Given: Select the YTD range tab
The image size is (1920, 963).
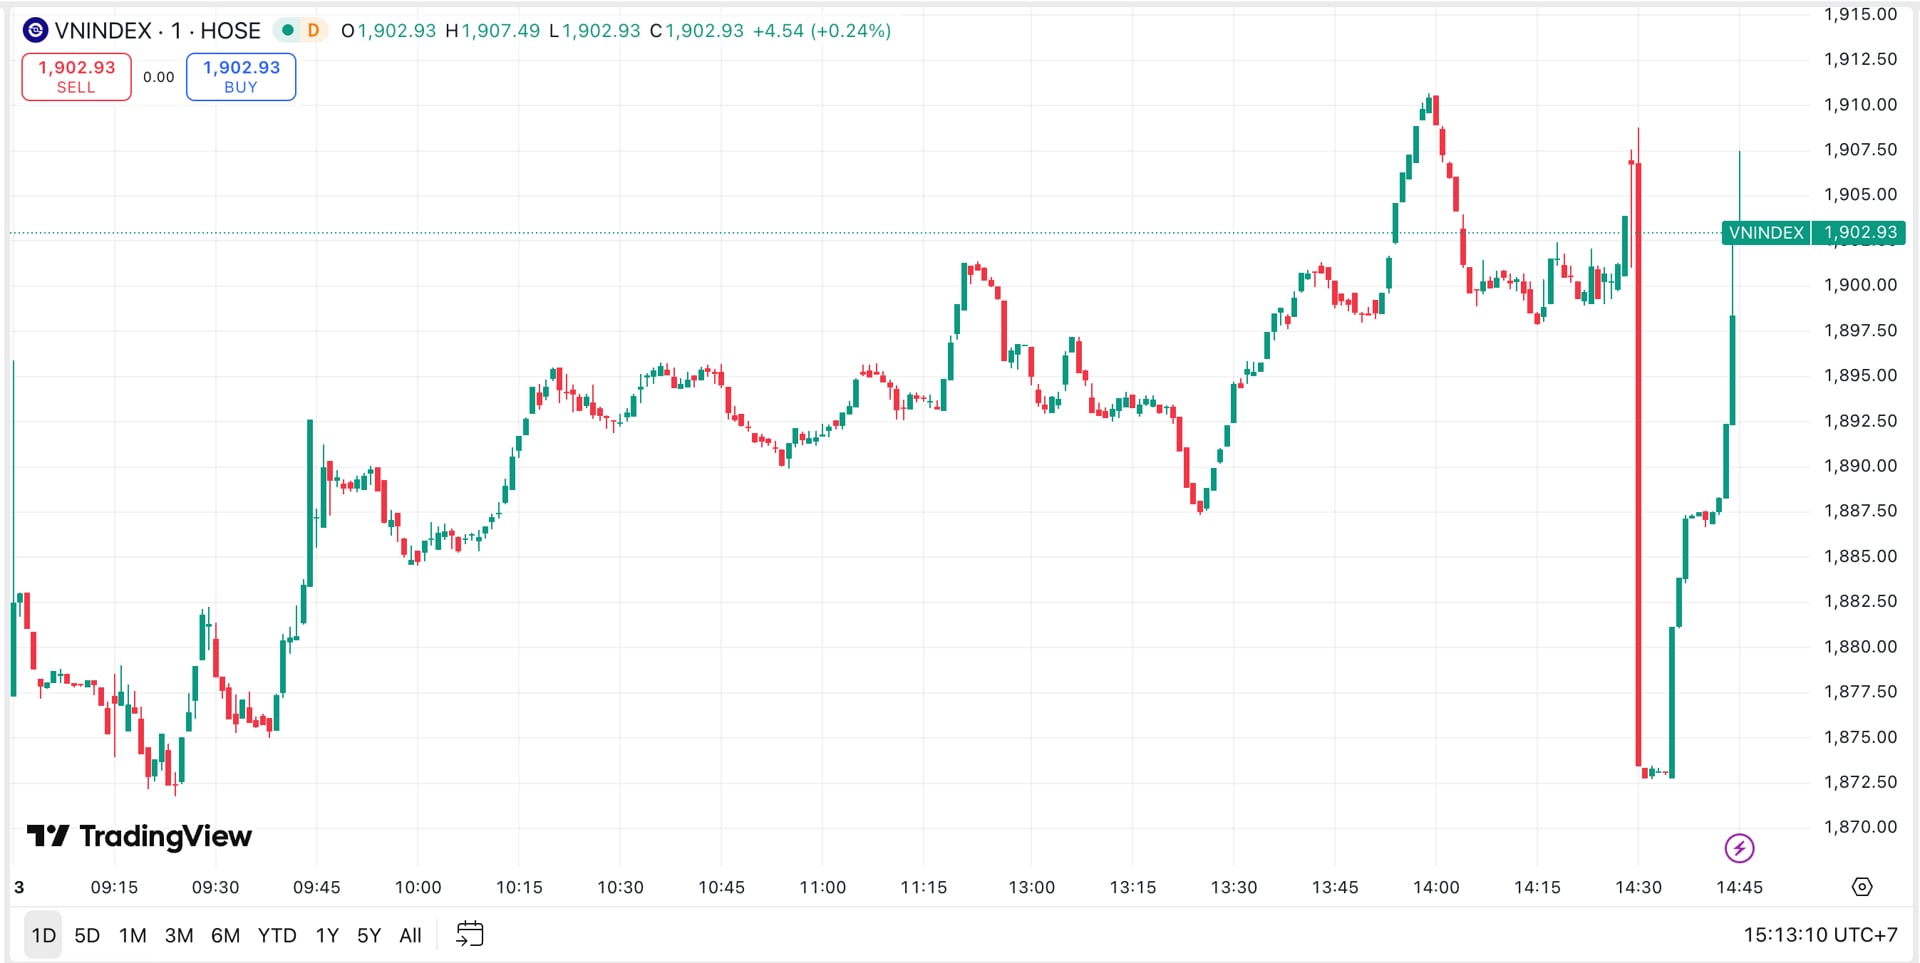Looking at the screenshot, I should click(277, 935).
